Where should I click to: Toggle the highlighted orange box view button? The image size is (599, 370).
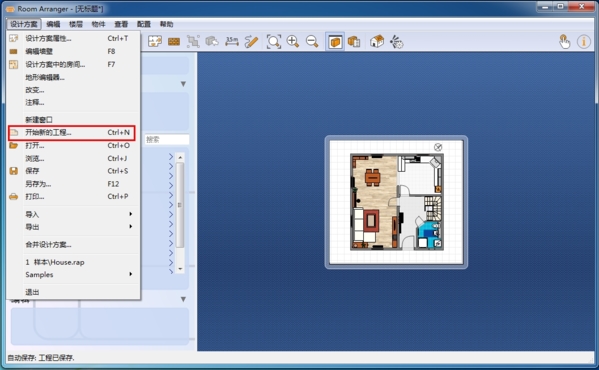pos(335,41)
